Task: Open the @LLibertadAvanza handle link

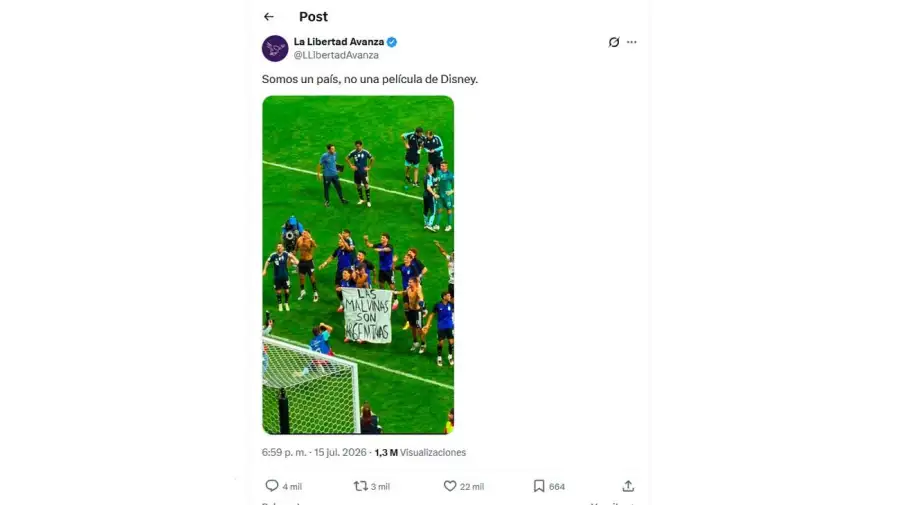Action: (x=336, y=55)
